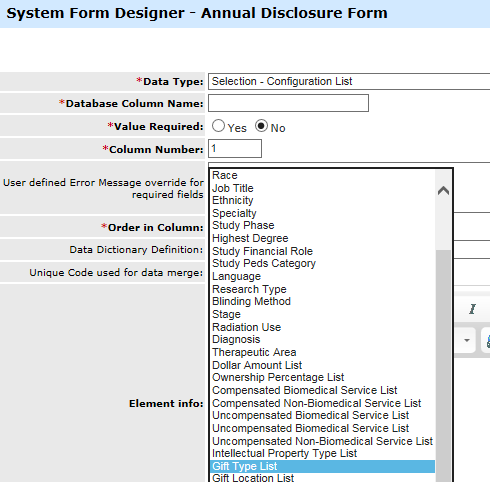Select Blinding Method option
This screenshot has height=482, width=490.
pos(323,302)
